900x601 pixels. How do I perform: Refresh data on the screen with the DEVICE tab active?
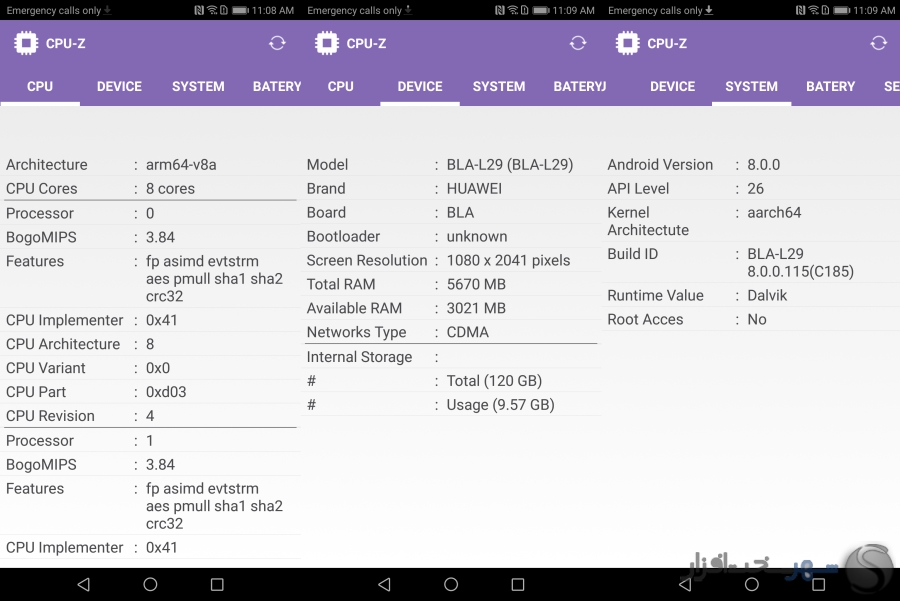pyautogui.click(x=578, y=43)
